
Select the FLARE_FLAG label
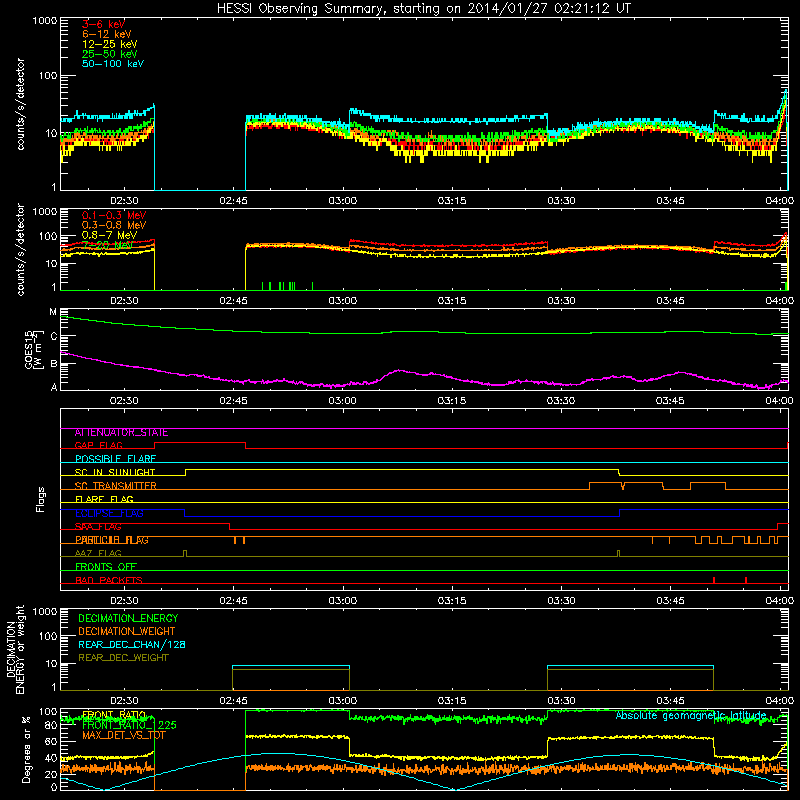[104, 499]
